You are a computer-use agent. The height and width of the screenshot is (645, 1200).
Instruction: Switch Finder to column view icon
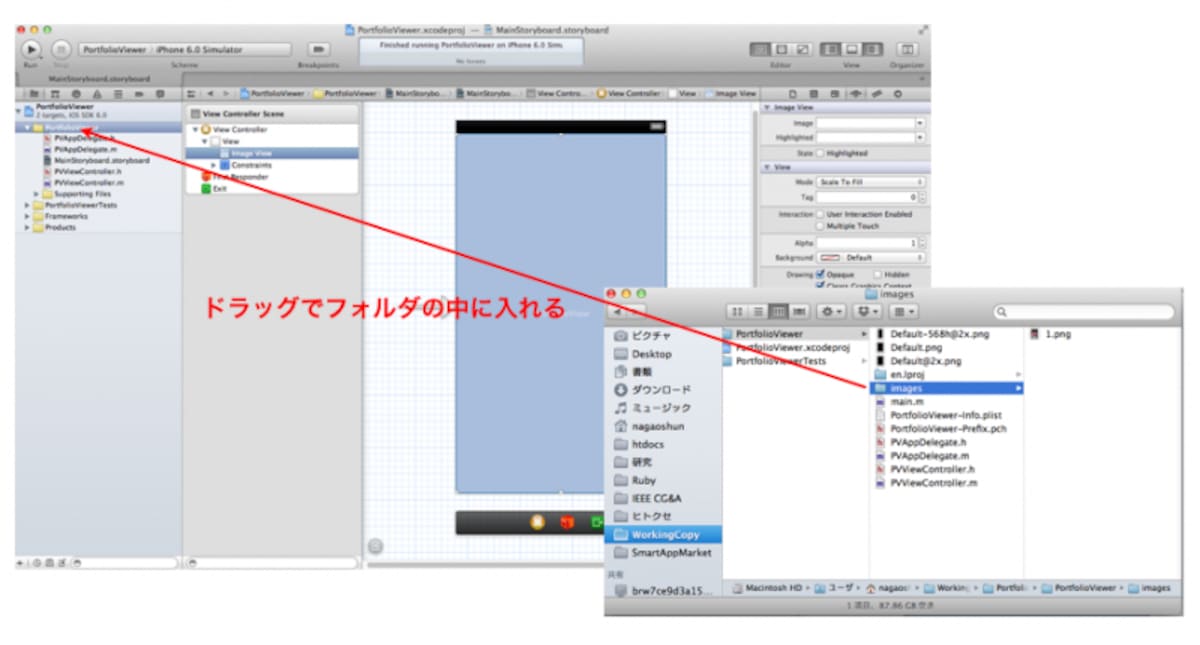[776, 311]
